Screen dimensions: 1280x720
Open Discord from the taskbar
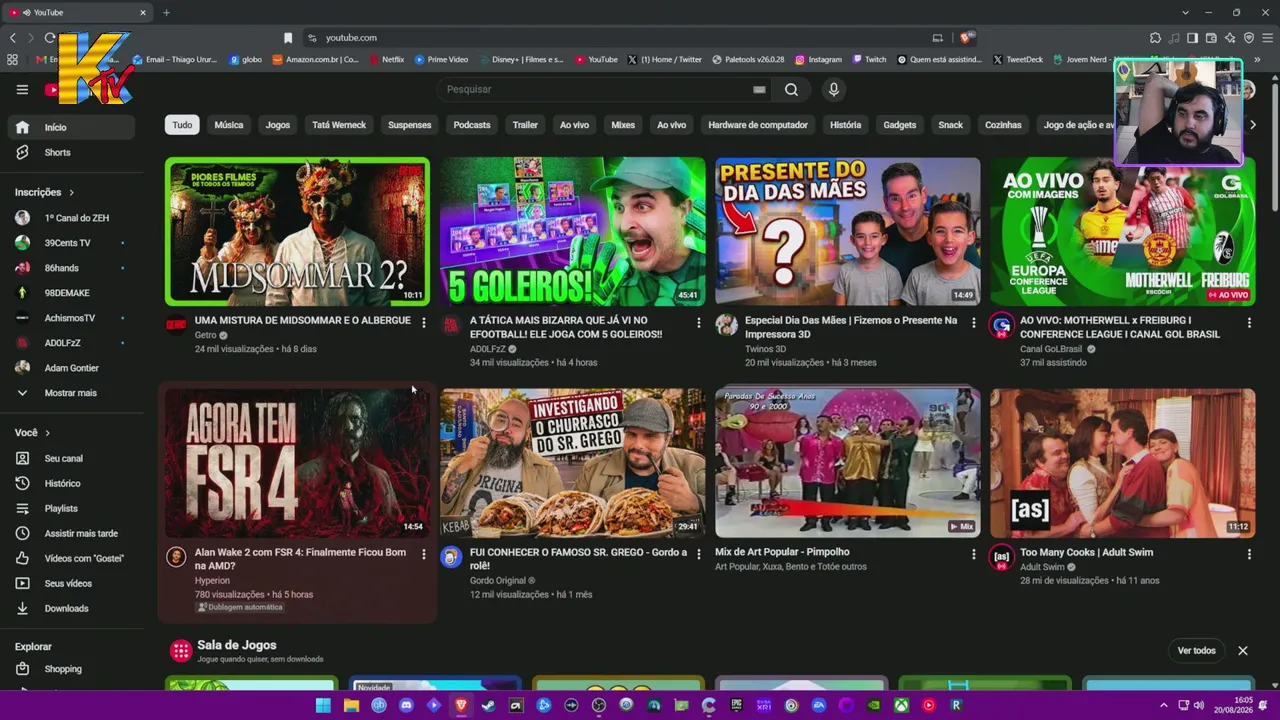pyautogui.click(x=406, y=705)
